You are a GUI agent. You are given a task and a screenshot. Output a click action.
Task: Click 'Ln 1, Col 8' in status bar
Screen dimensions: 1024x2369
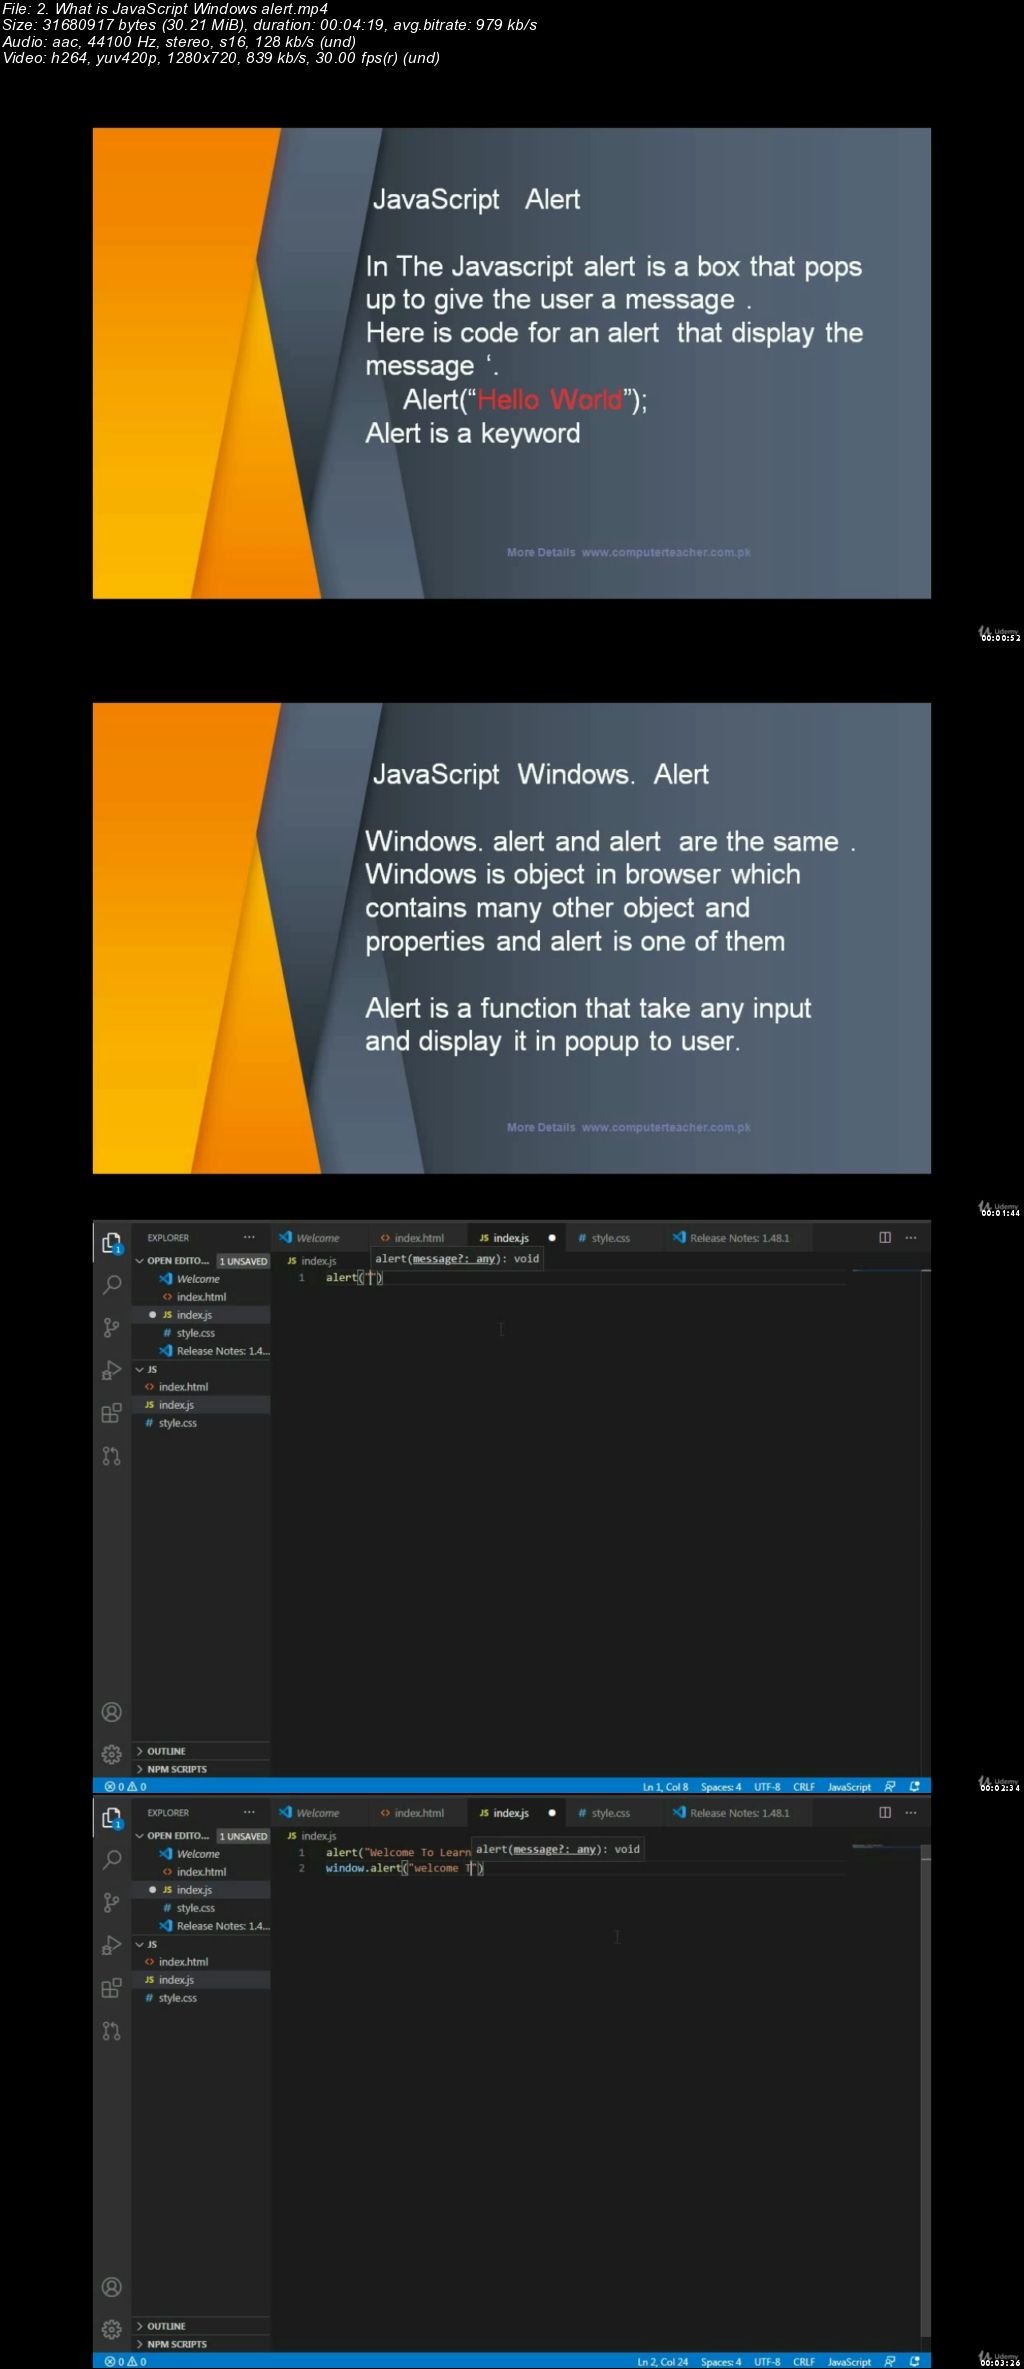[665, 1786]
